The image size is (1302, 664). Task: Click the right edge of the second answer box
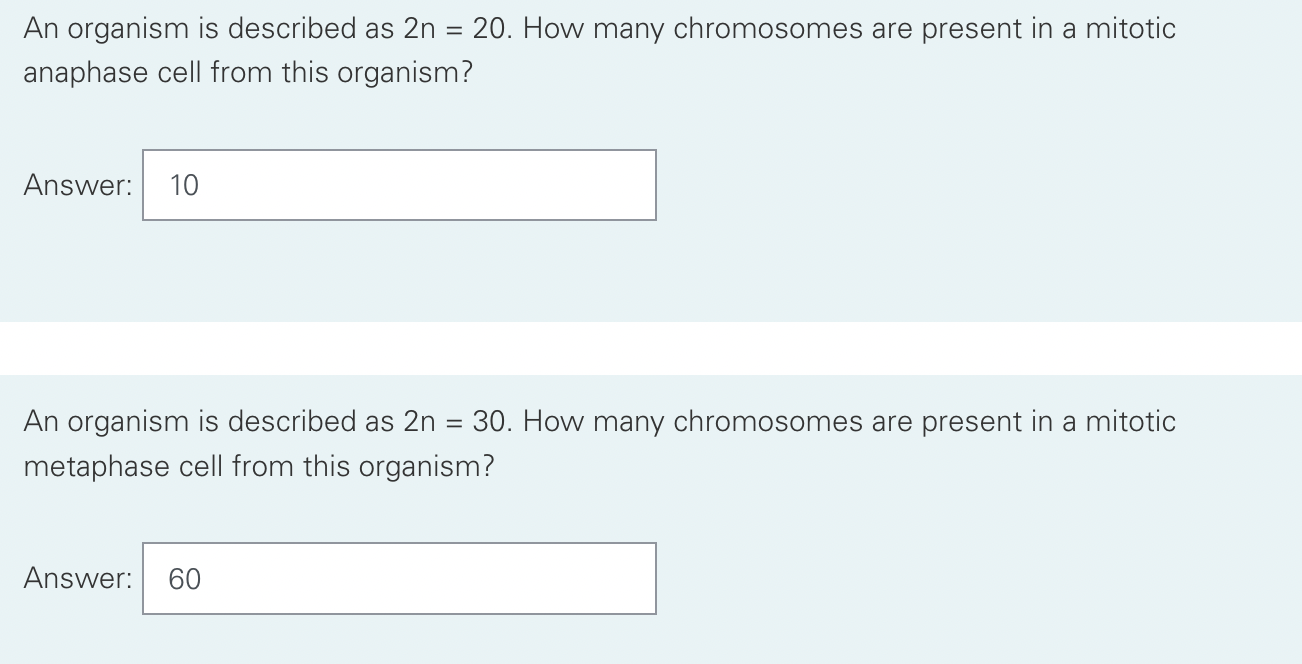(x=655, y=578)
